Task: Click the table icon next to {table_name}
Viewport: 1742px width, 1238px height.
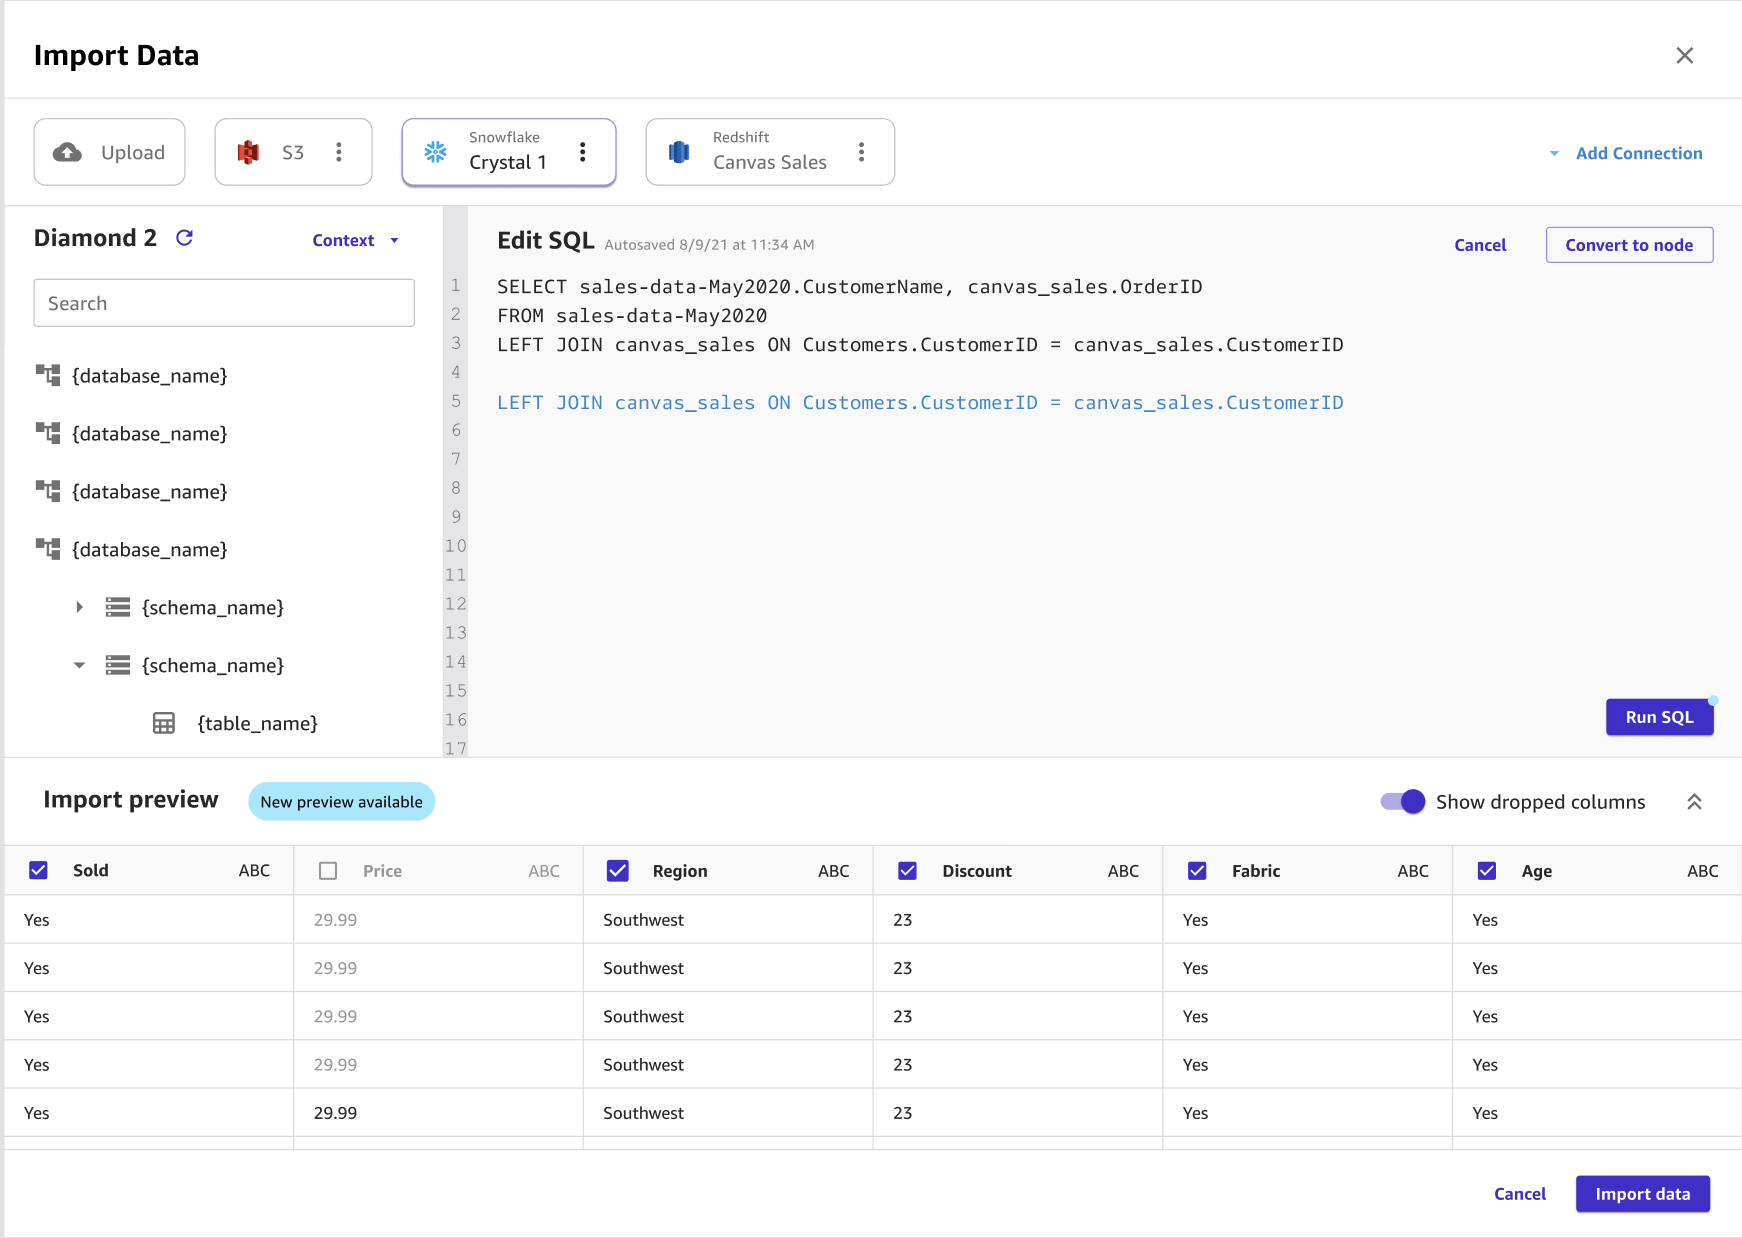Action: click(x=164, y=722)
